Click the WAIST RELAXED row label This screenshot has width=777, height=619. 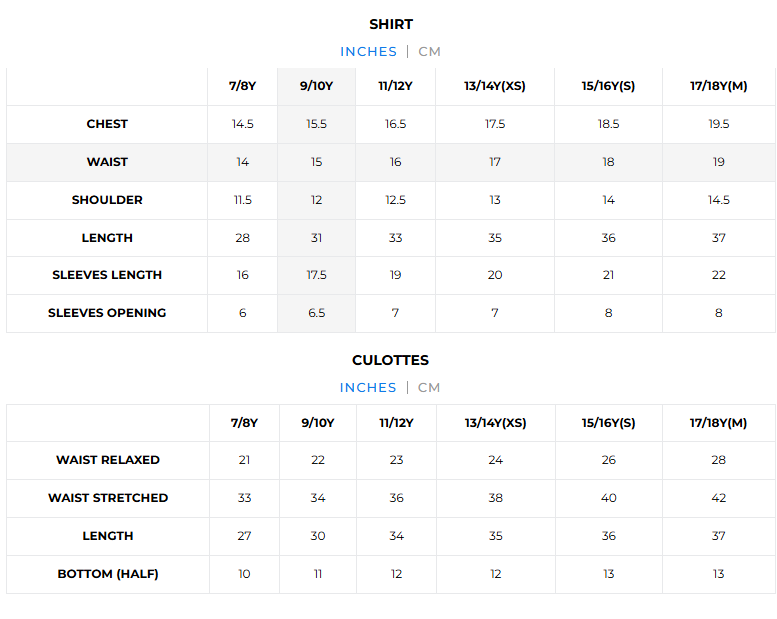tap(108, 460)
